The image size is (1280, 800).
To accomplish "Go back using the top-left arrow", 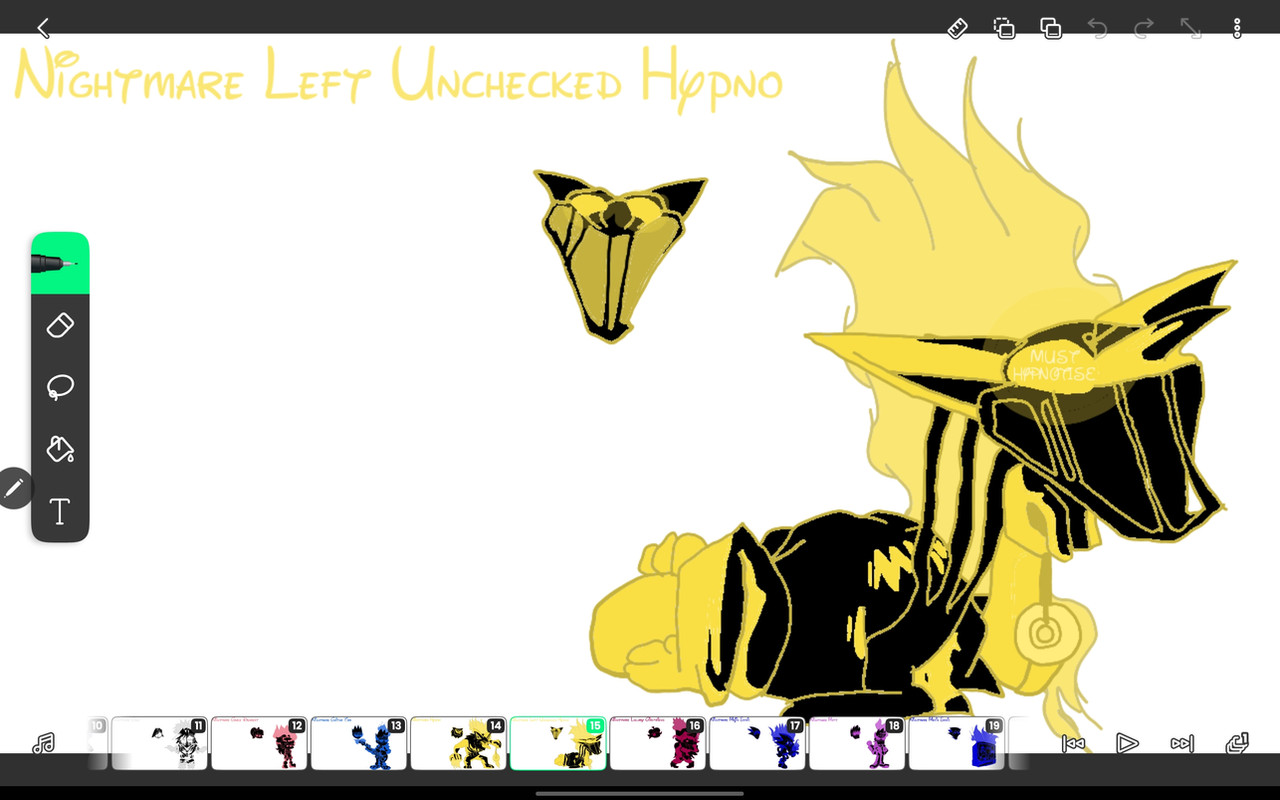I will click(43, 28).
